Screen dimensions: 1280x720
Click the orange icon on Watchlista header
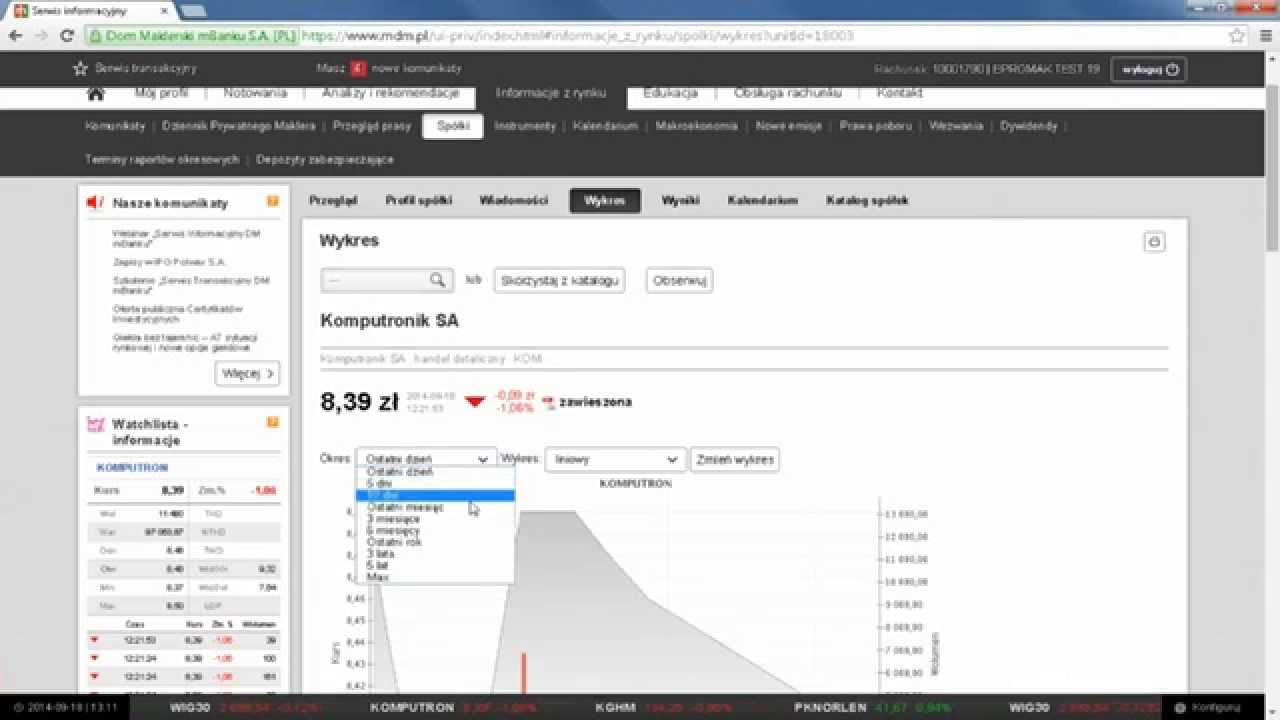(x=273, y=422)
